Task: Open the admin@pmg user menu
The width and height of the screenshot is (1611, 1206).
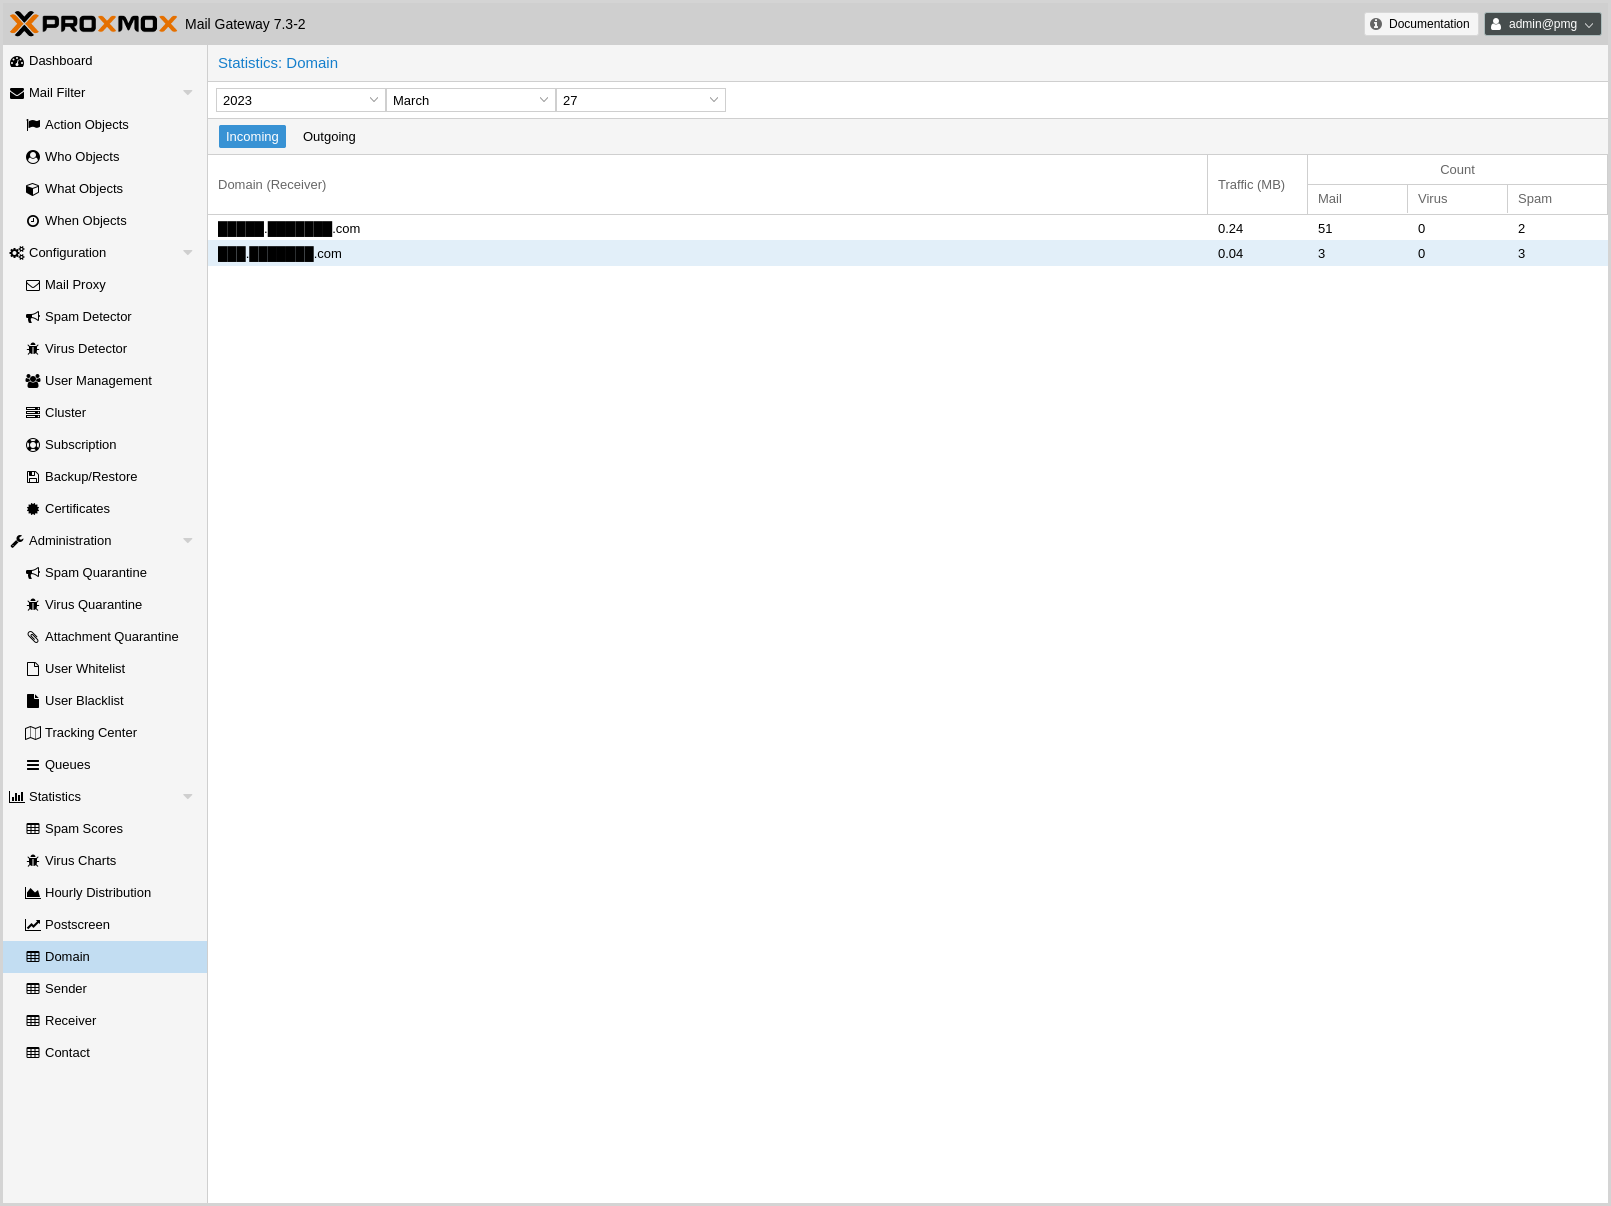Action: click(x=1542, y=24)
